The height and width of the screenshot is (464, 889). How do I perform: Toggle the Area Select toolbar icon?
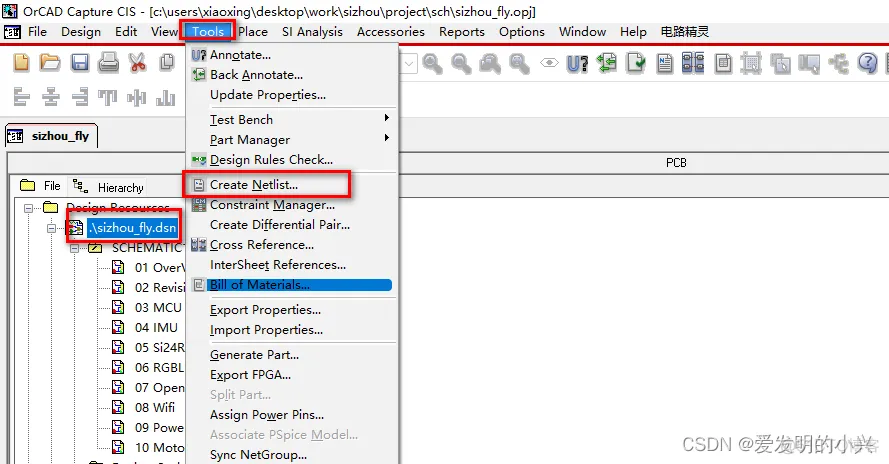[780, 64]
